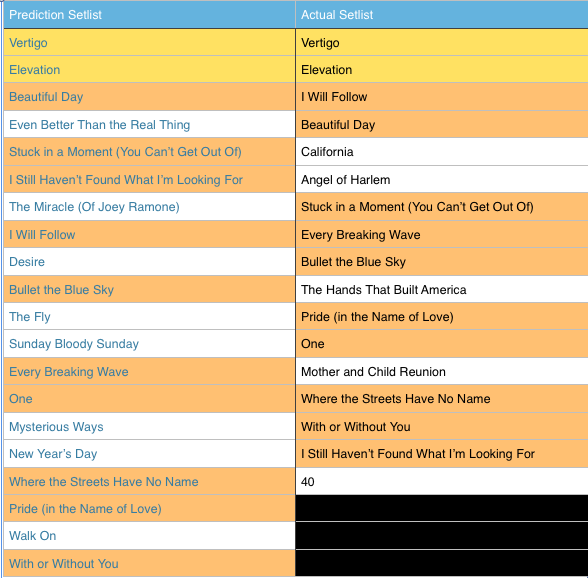Viewport: 588px width, 578px height.
Task: Select the 'Even Better Than the Real Thing' cell
Action: (x=149, y=125)
